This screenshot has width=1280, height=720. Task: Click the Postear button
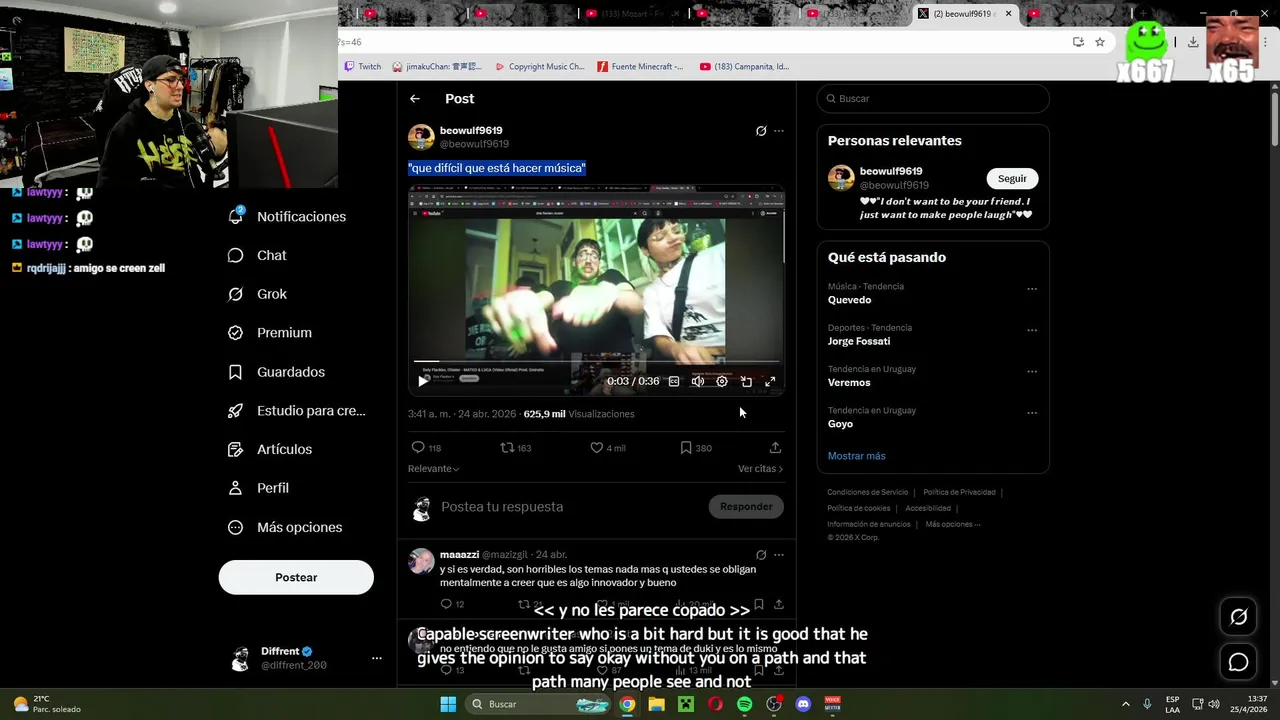tap(296, 577)
